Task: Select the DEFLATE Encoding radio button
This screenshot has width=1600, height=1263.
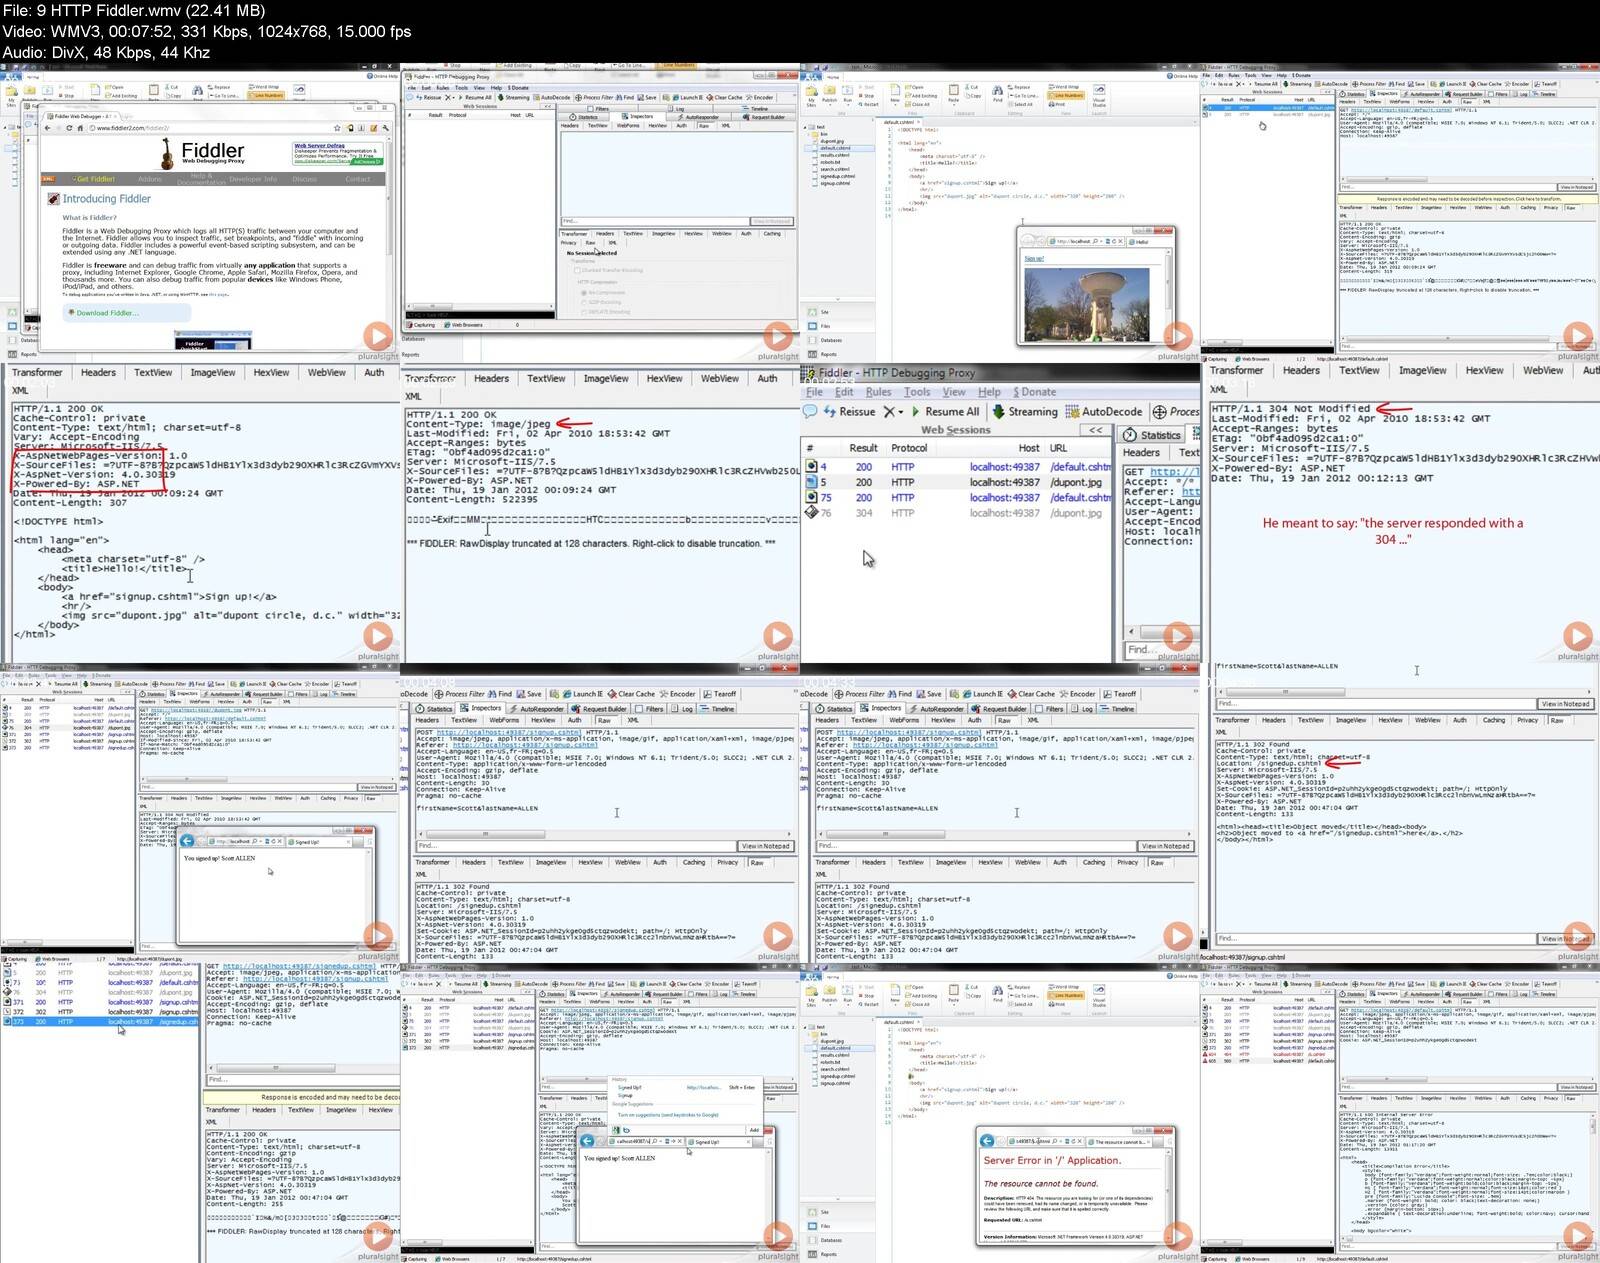Action: coord(584,311)
